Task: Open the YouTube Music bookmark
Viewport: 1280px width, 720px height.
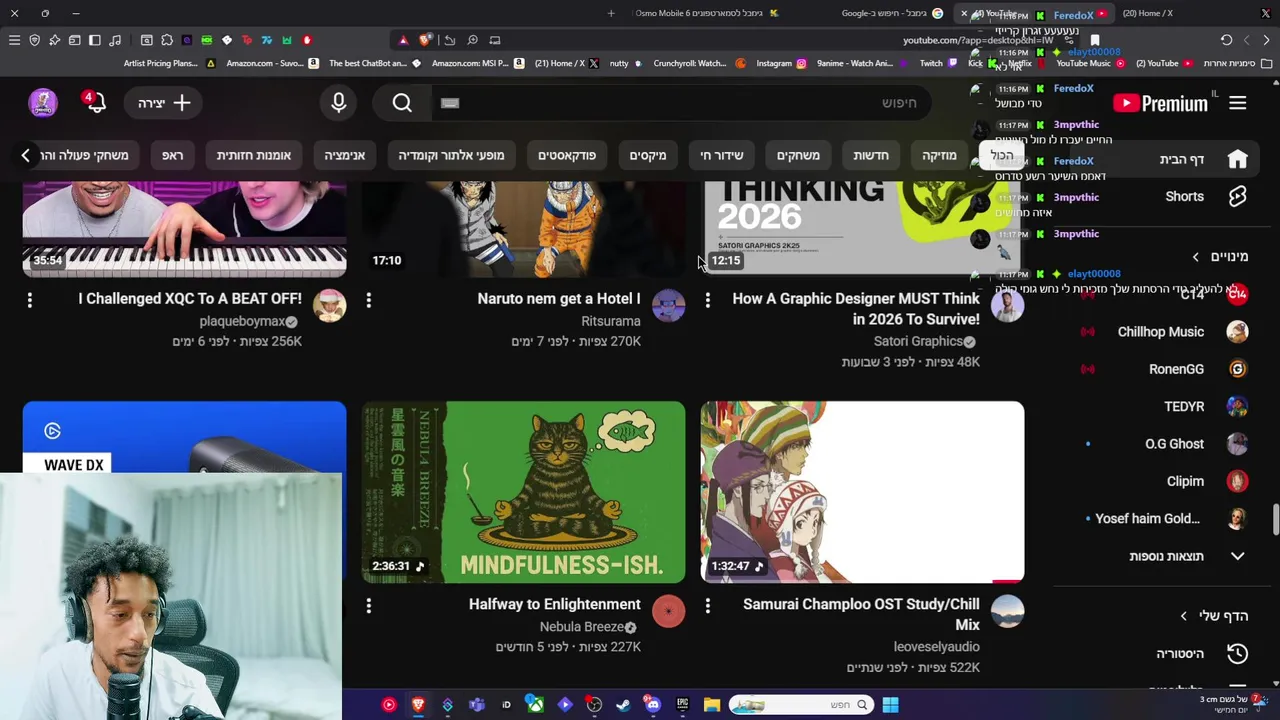Action: click(x=1090, y=63)
